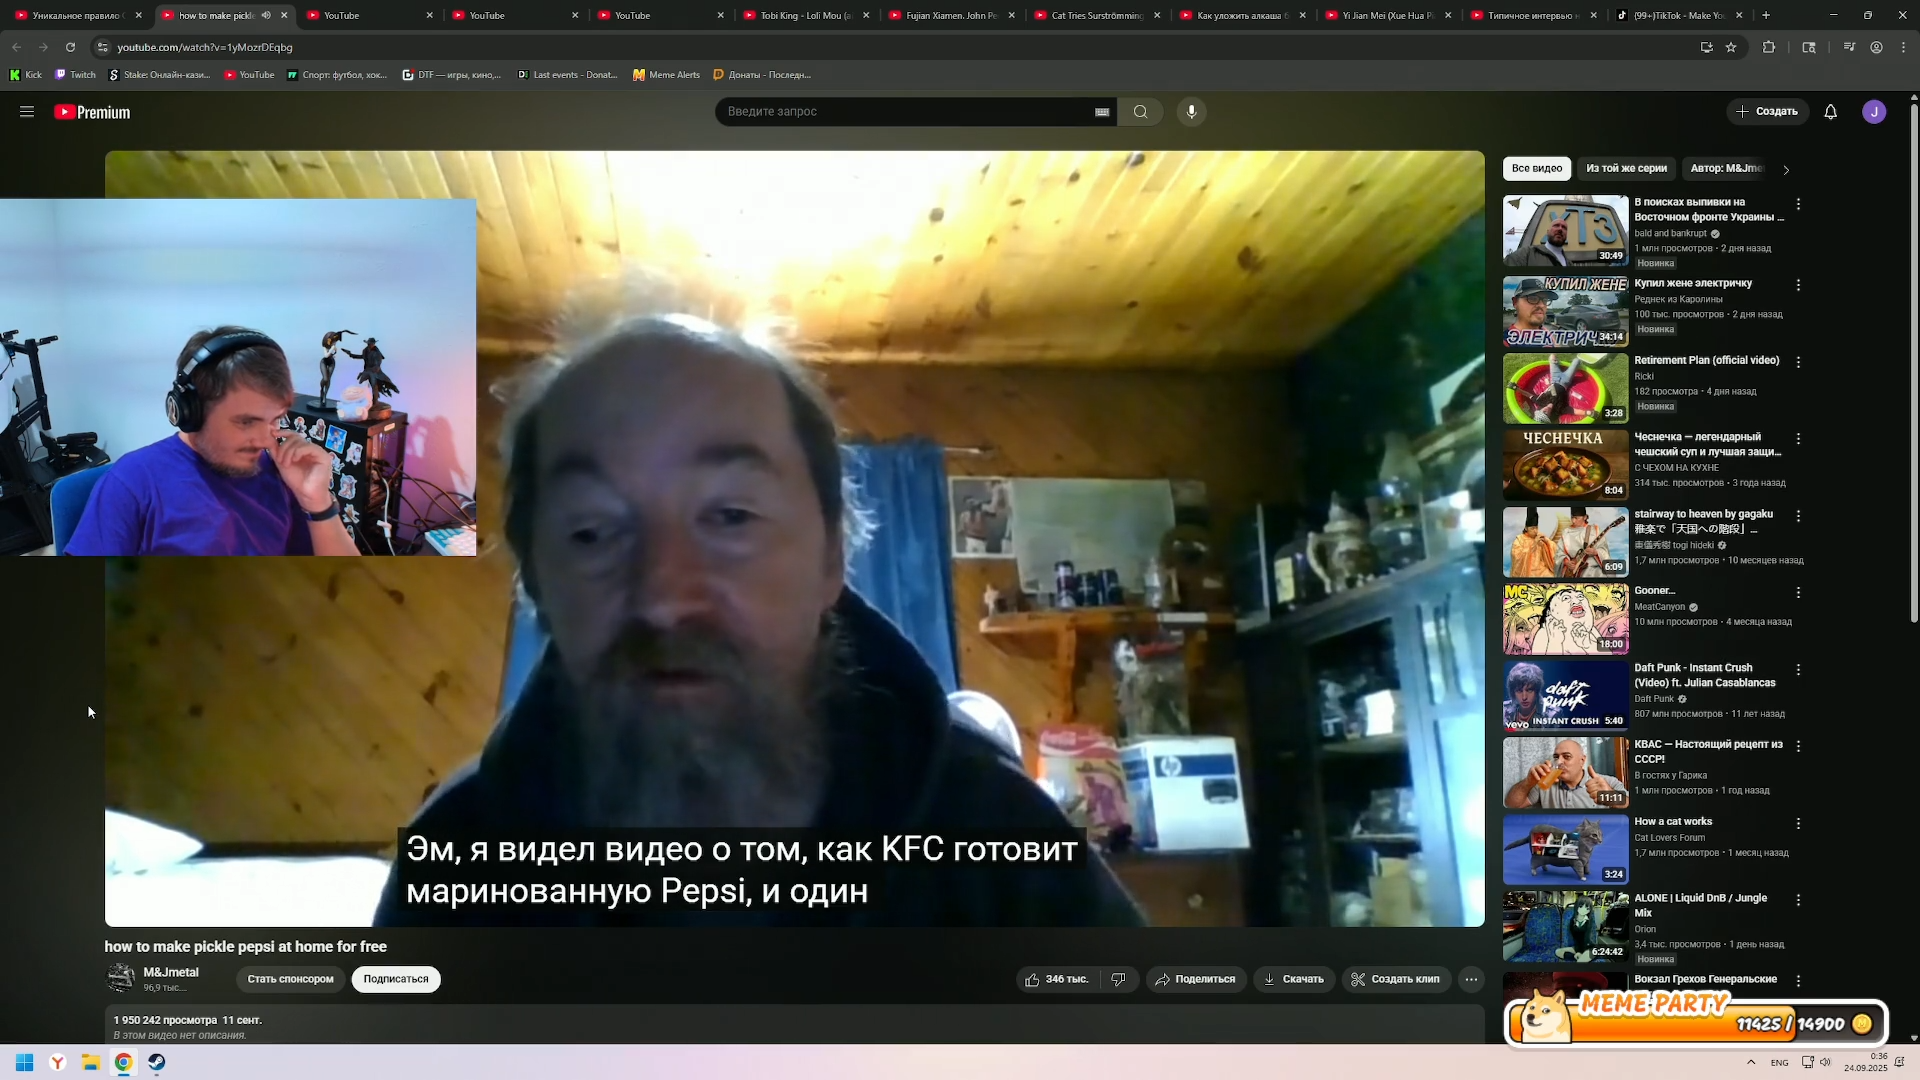Screen dimensions: 1920x1080
Task: Click the voice search microphone icon
Action: click(x=1191, y=112)
